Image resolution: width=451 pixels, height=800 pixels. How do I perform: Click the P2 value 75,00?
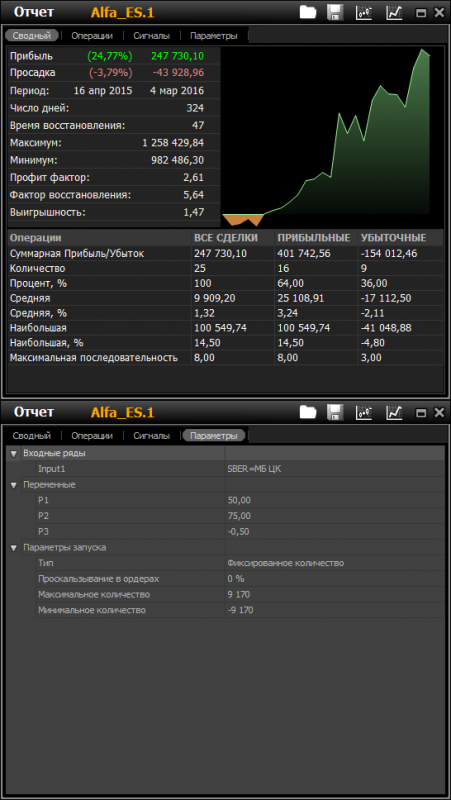[239, 516]
